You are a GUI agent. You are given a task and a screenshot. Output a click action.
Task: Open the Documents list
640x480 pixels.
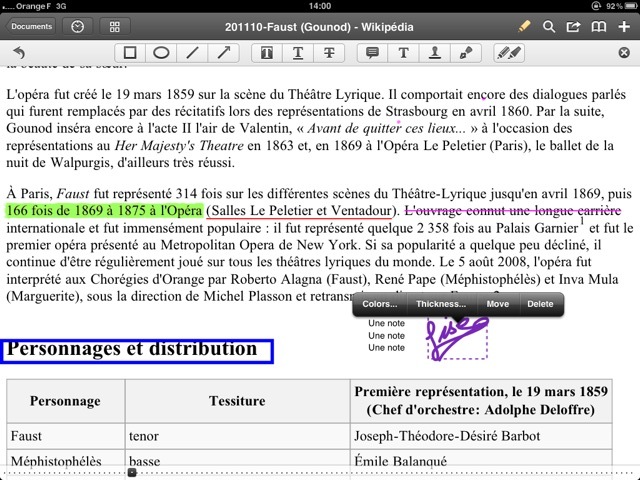click(32, 27)
